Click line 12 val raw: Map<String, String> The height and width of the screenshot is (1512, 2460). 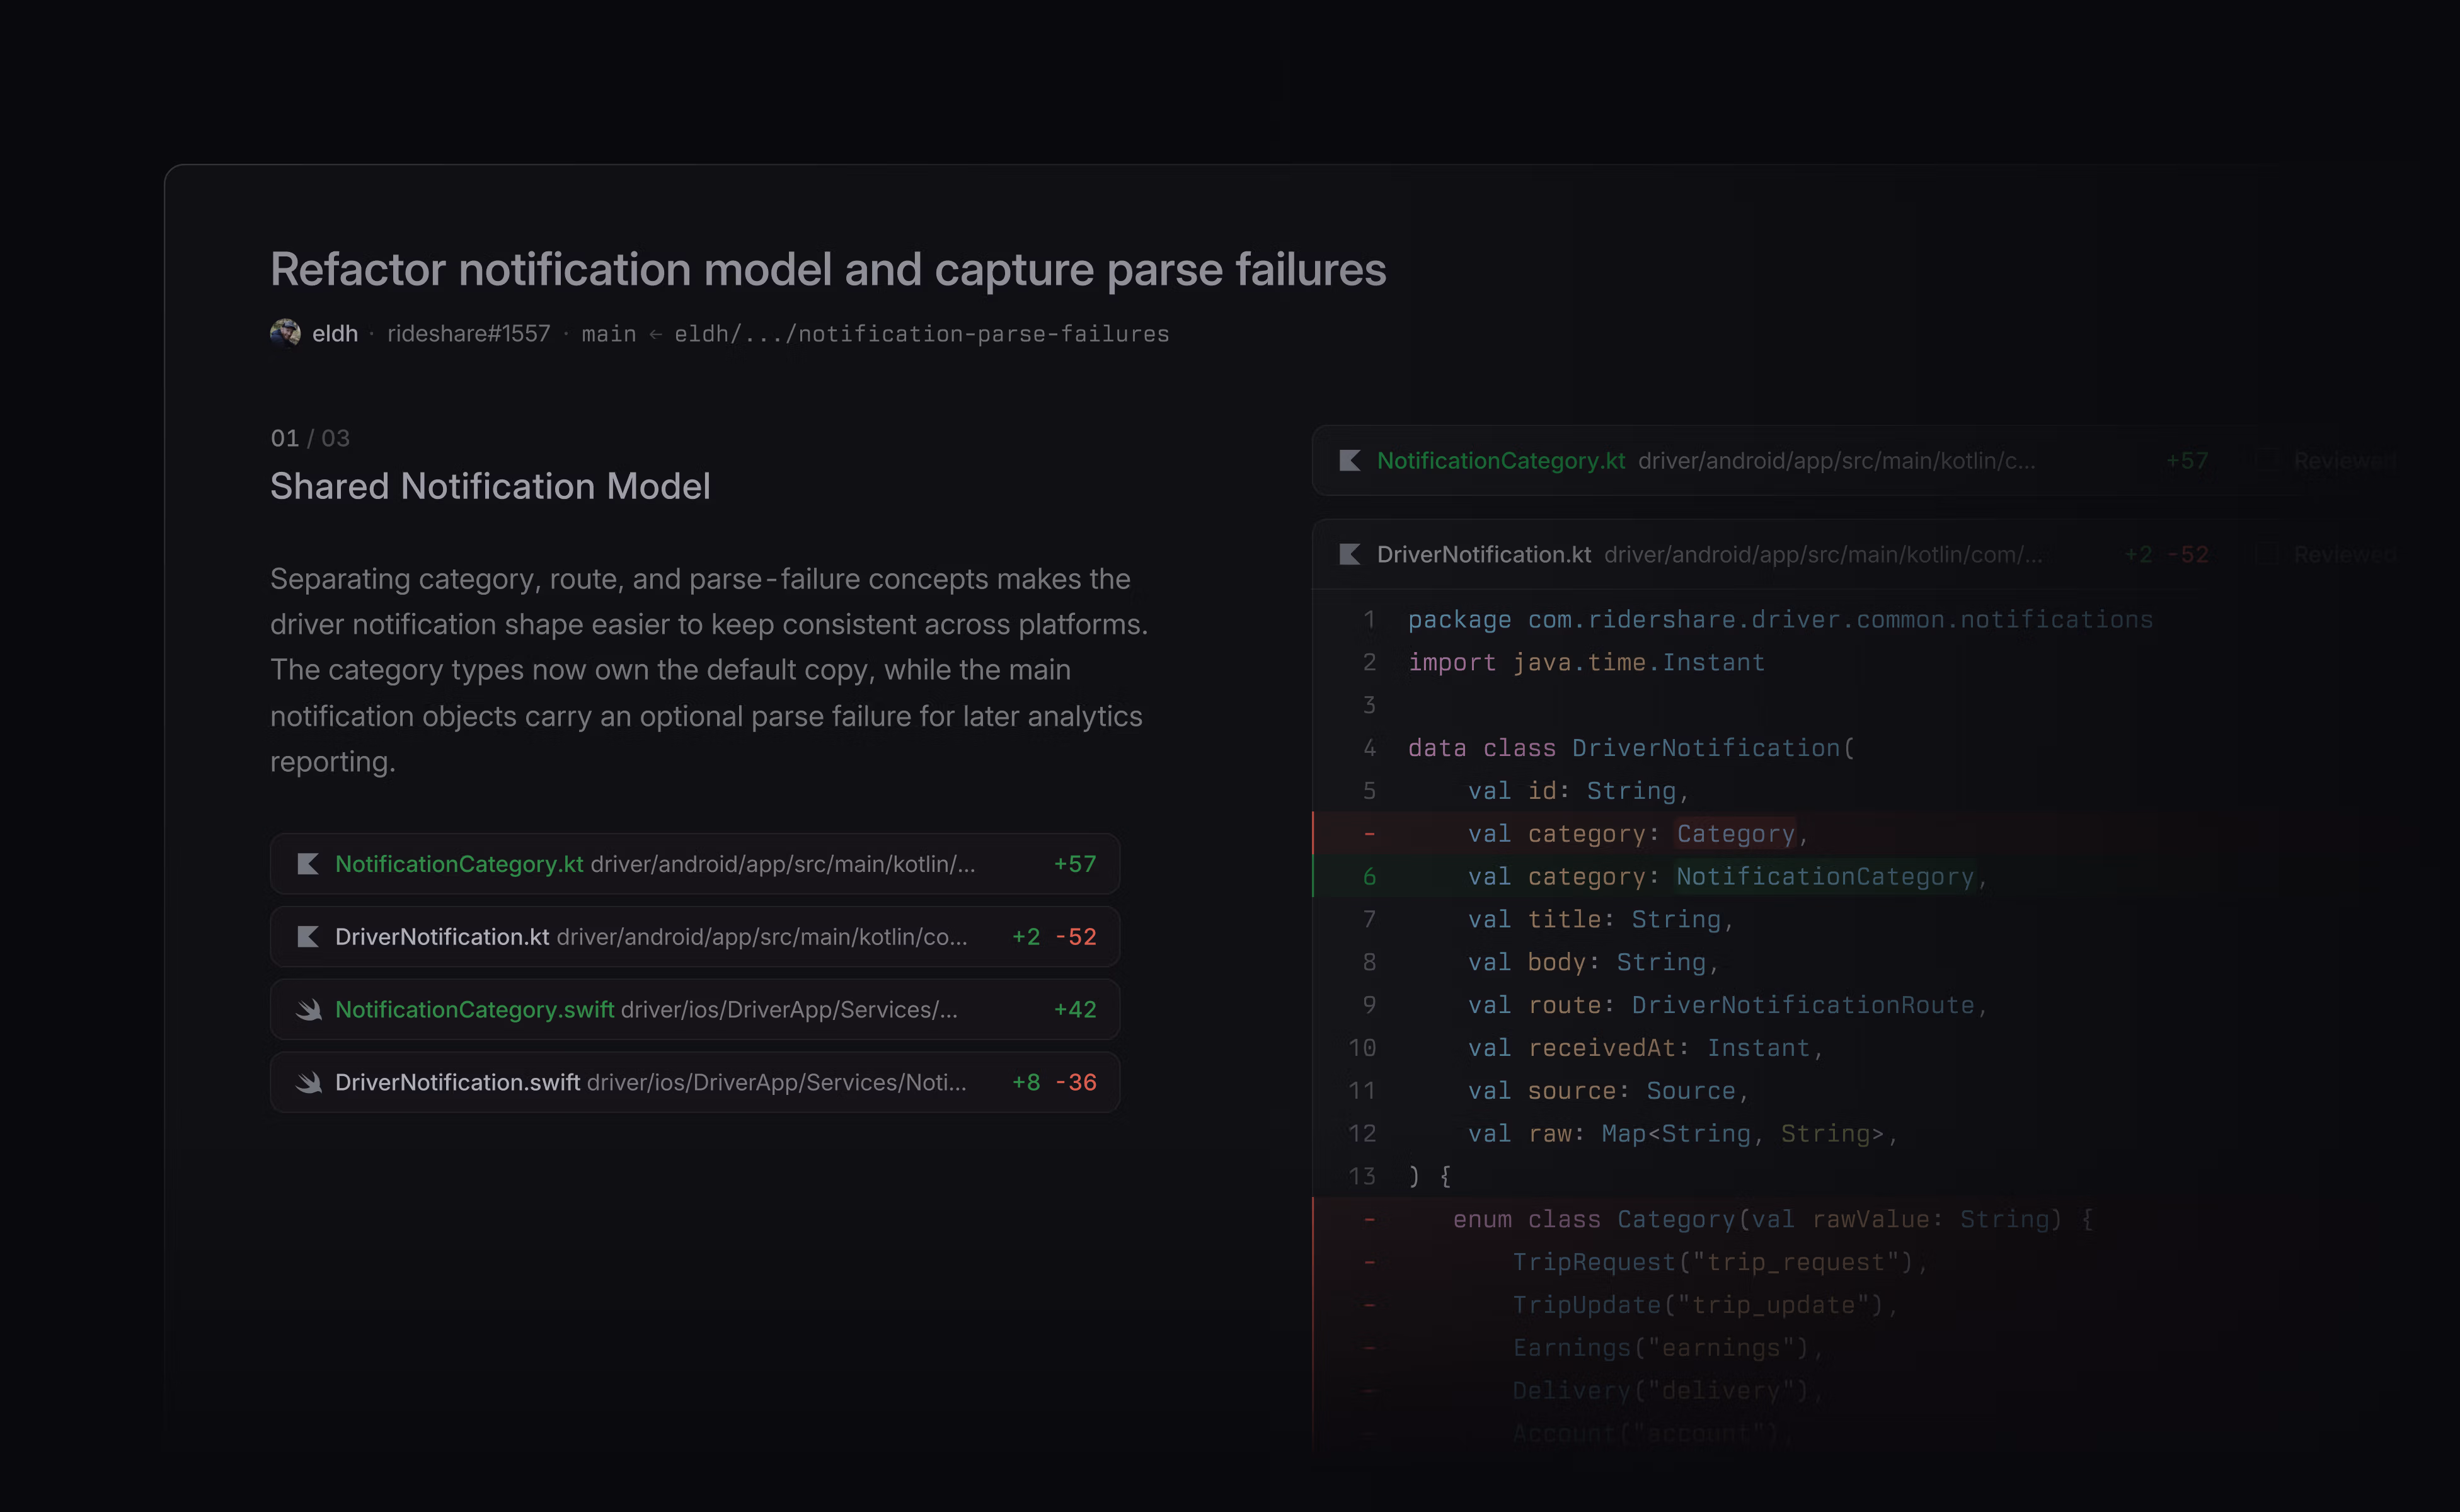pos(1683,1134)
